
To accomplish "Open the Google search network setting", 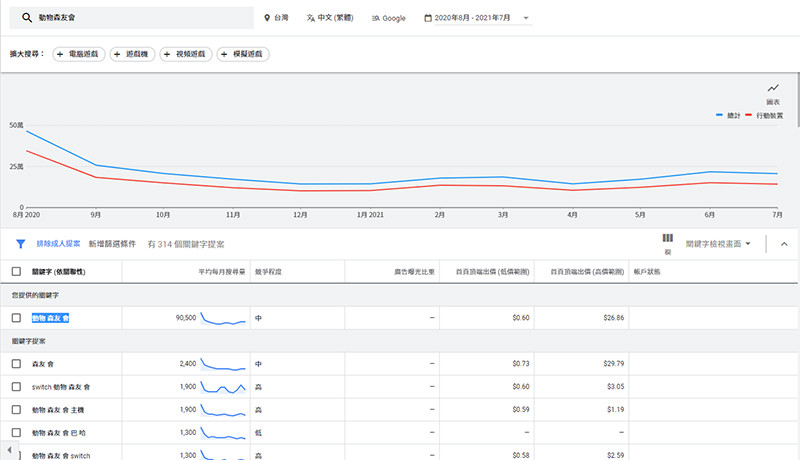I will coord(389,18).
